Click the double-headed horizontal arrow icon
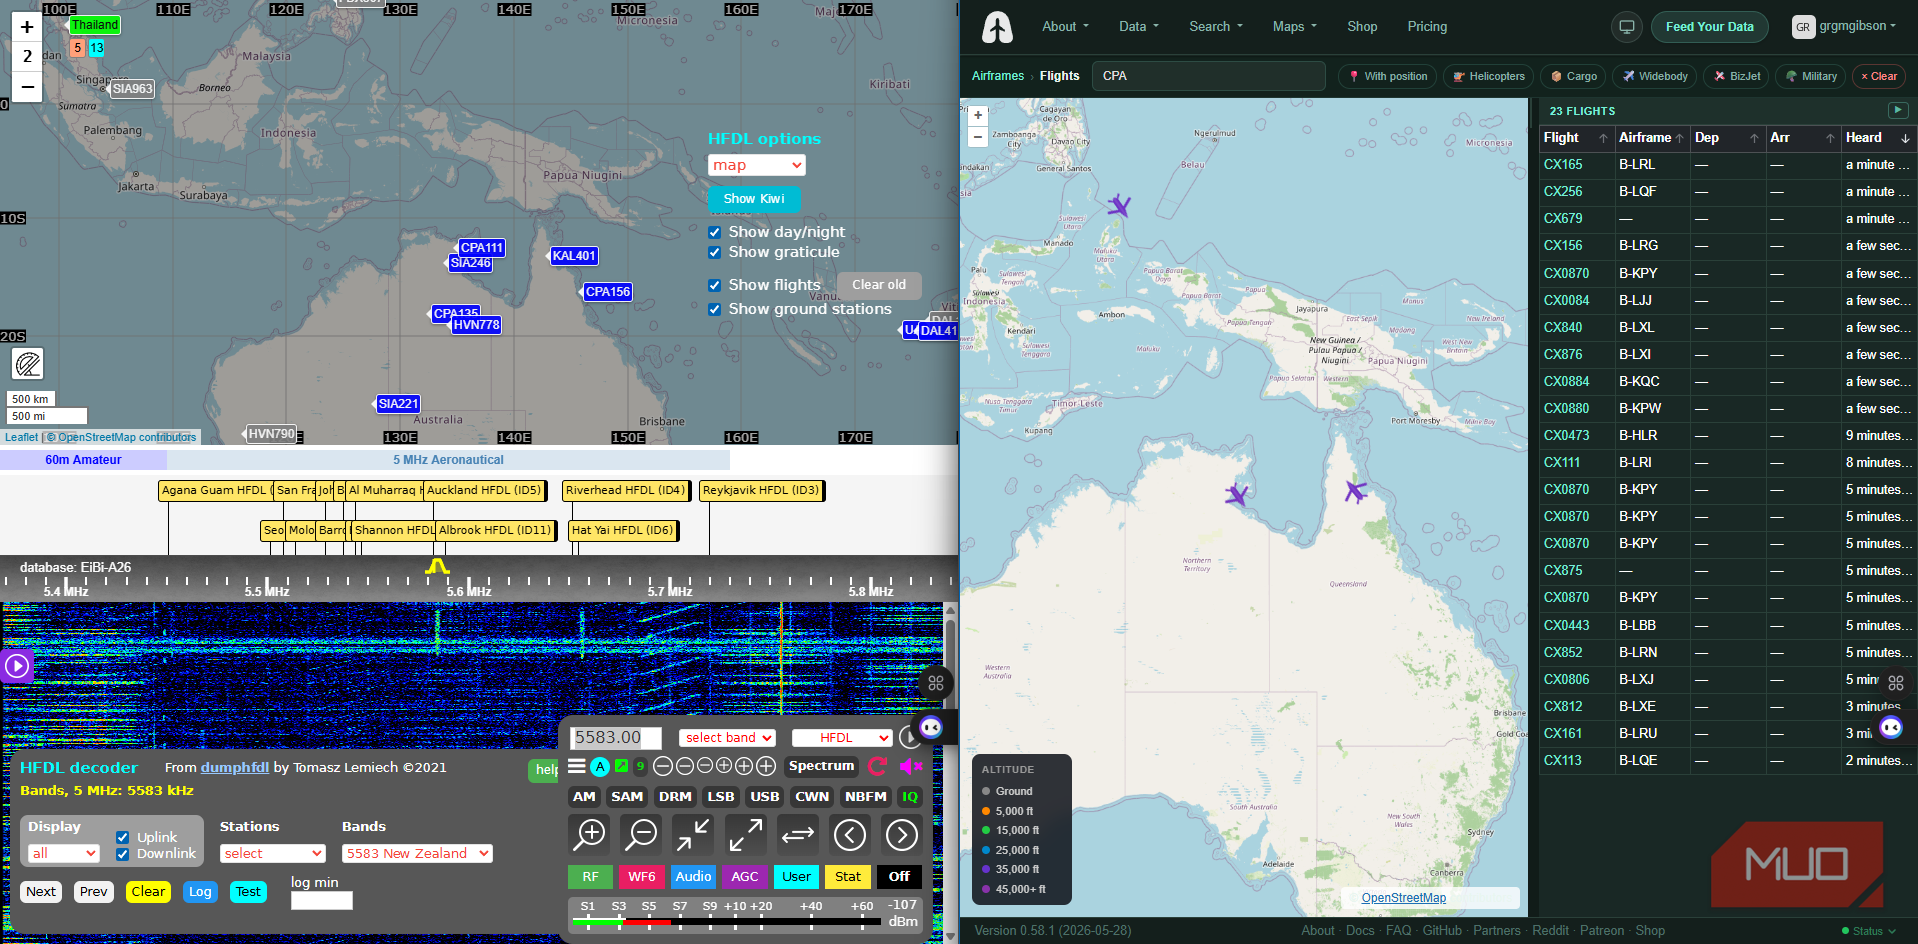Viewport: 1918px width, 944px height. [797, 834]
